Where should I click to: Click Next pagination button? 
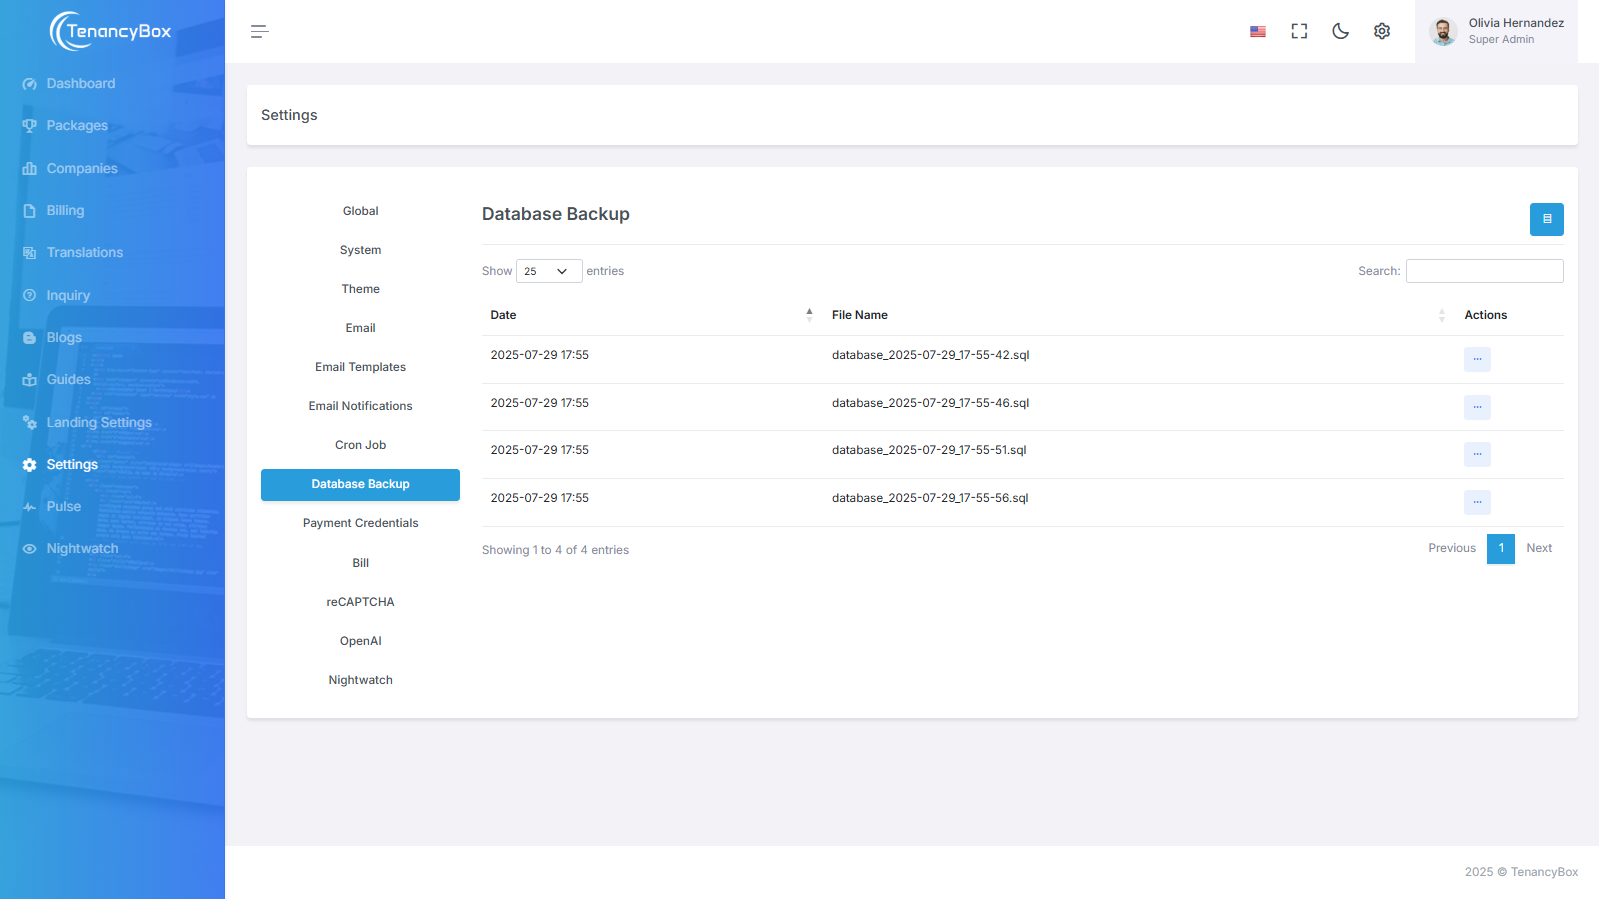pyautogui.click(x=1539, y=548)
